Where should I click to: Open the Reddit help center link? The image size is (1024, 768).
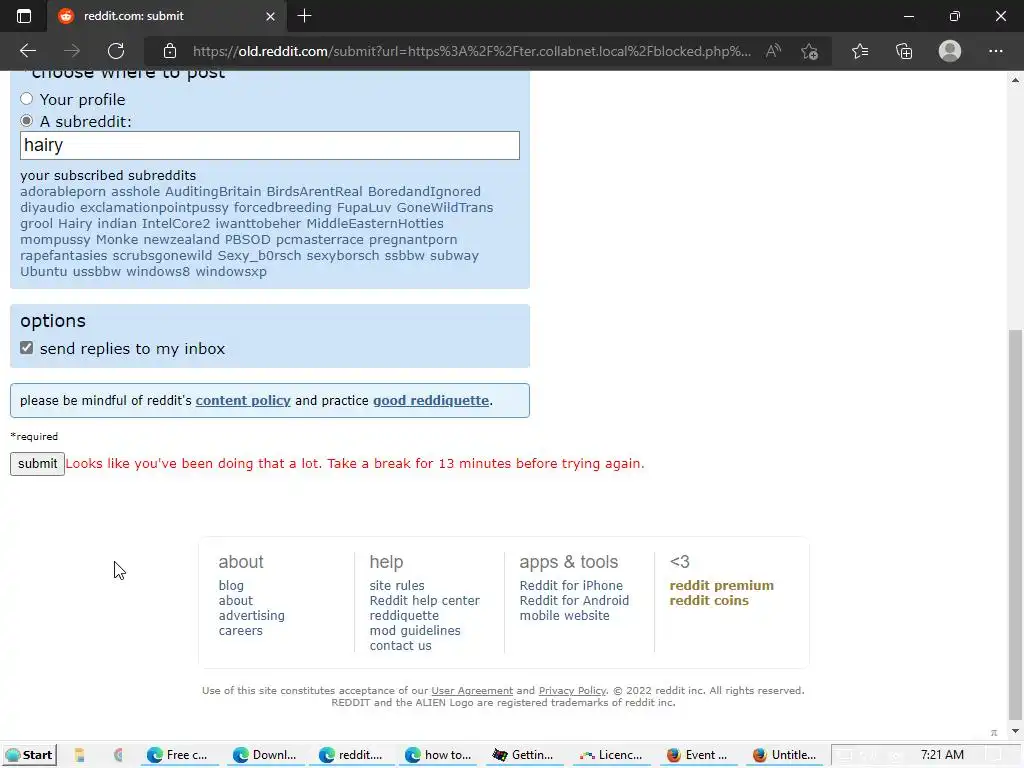(424, 601)
